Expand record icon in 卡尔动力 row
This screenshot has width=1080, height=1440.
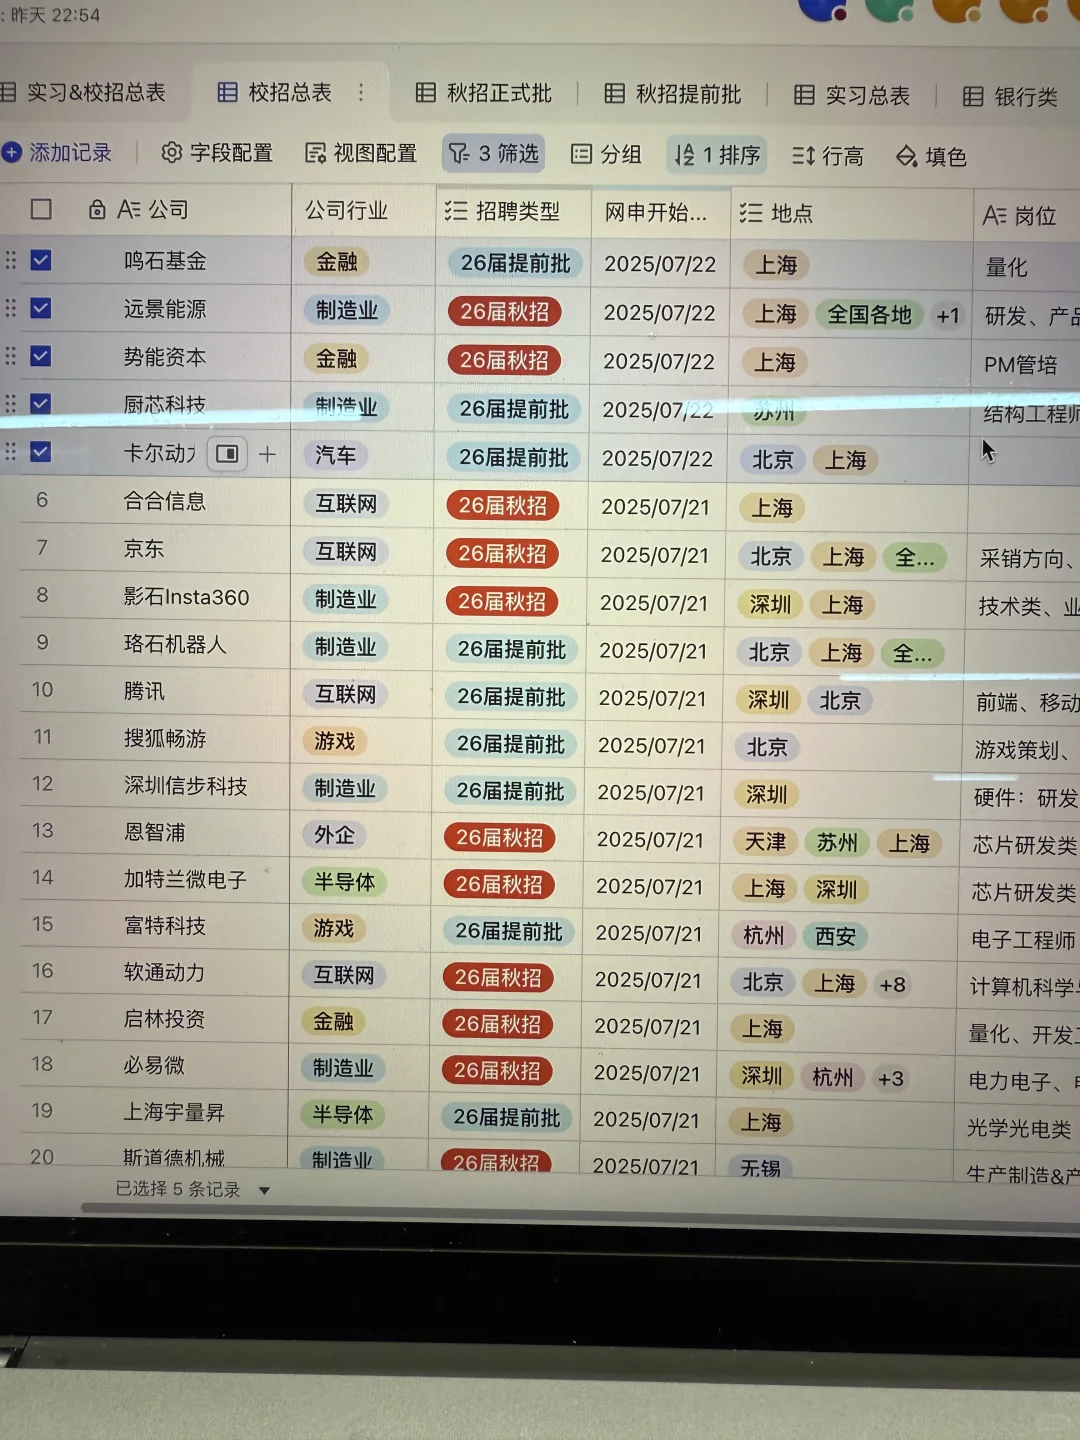(227, 454)
